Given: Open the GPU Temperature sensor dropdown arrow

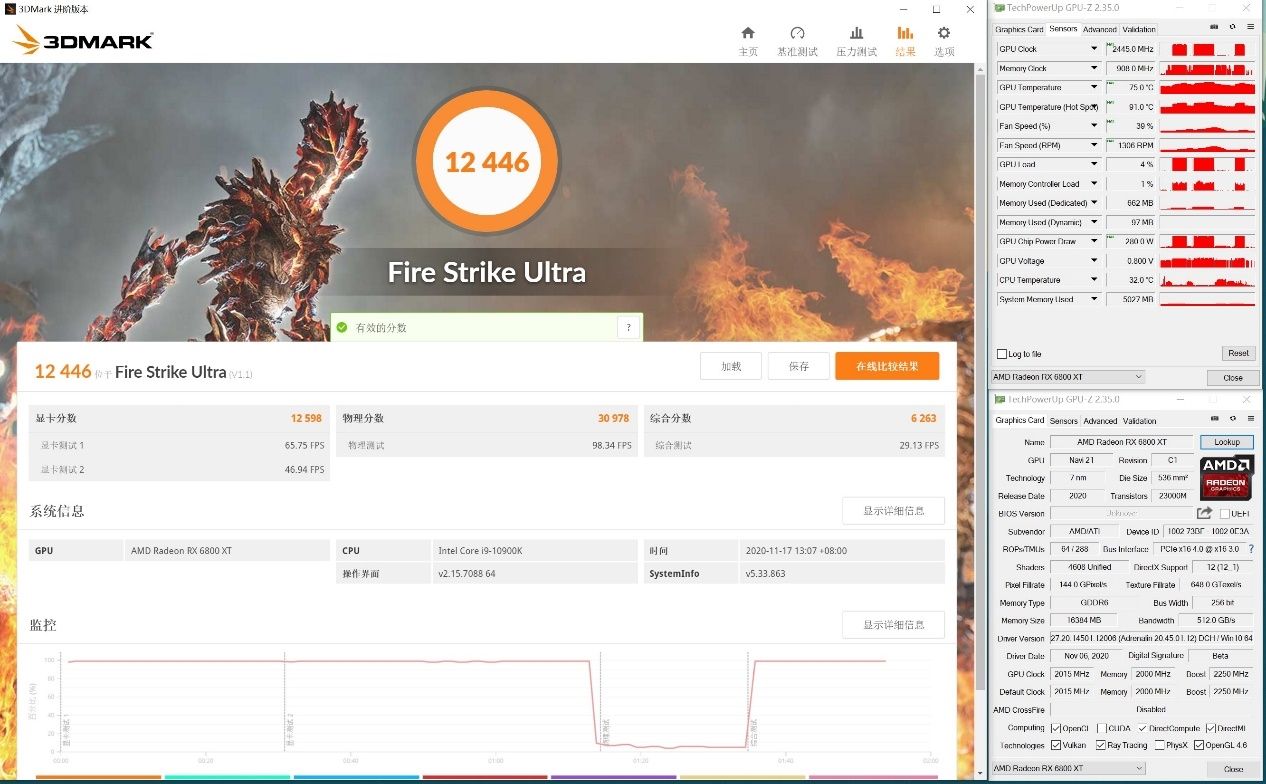Looking at the screenshot, I should point(1094,87).
